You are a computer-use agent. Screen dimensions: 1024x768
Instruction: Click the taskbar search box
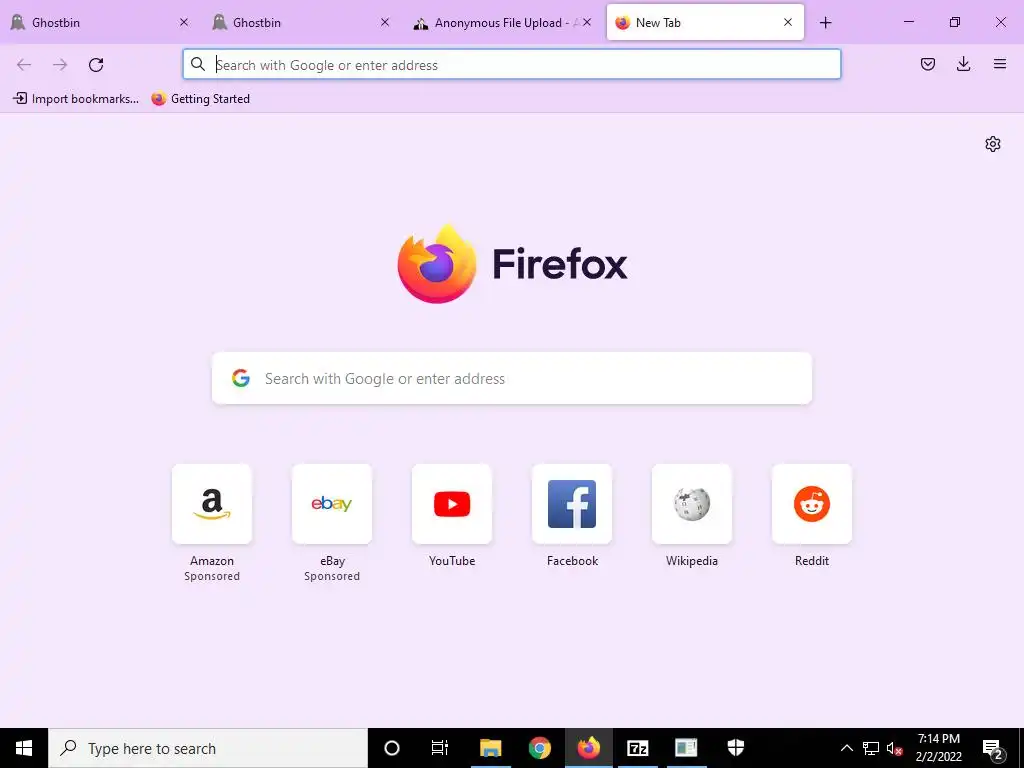(x=208, y=748)
